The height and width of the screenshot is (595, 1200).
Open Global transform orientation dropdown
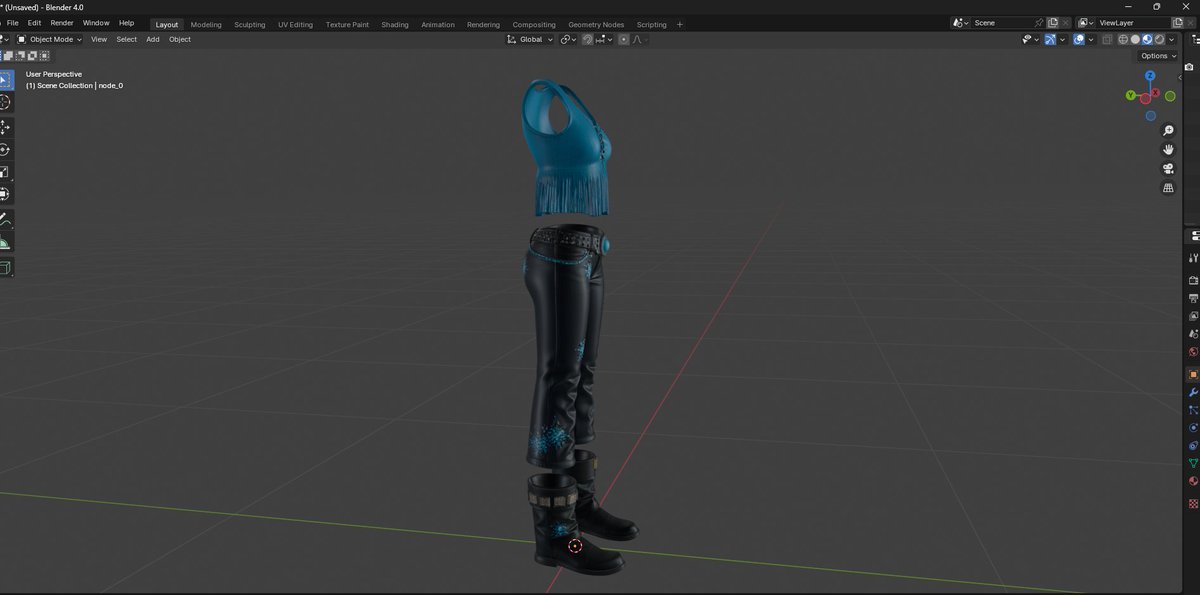531,39
